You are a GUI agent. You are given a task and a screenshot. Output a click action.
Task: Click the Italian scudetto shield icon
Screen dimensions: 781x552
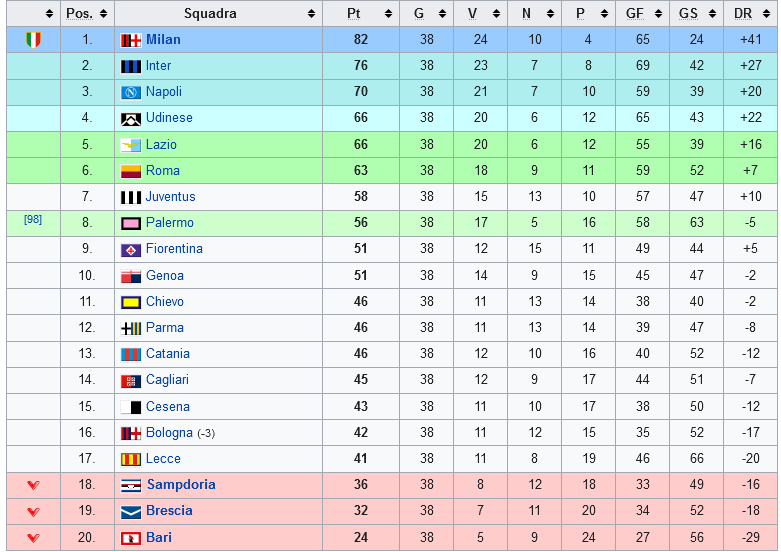coord(33,40)
